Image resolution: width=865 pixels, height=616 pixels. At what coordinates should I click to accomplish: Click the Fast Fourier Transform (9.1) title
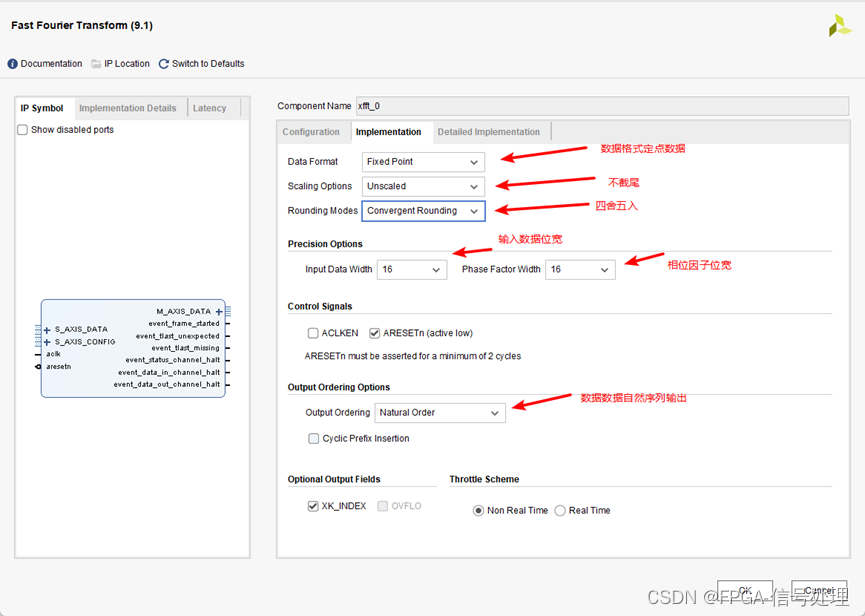[x=82, y=25]
